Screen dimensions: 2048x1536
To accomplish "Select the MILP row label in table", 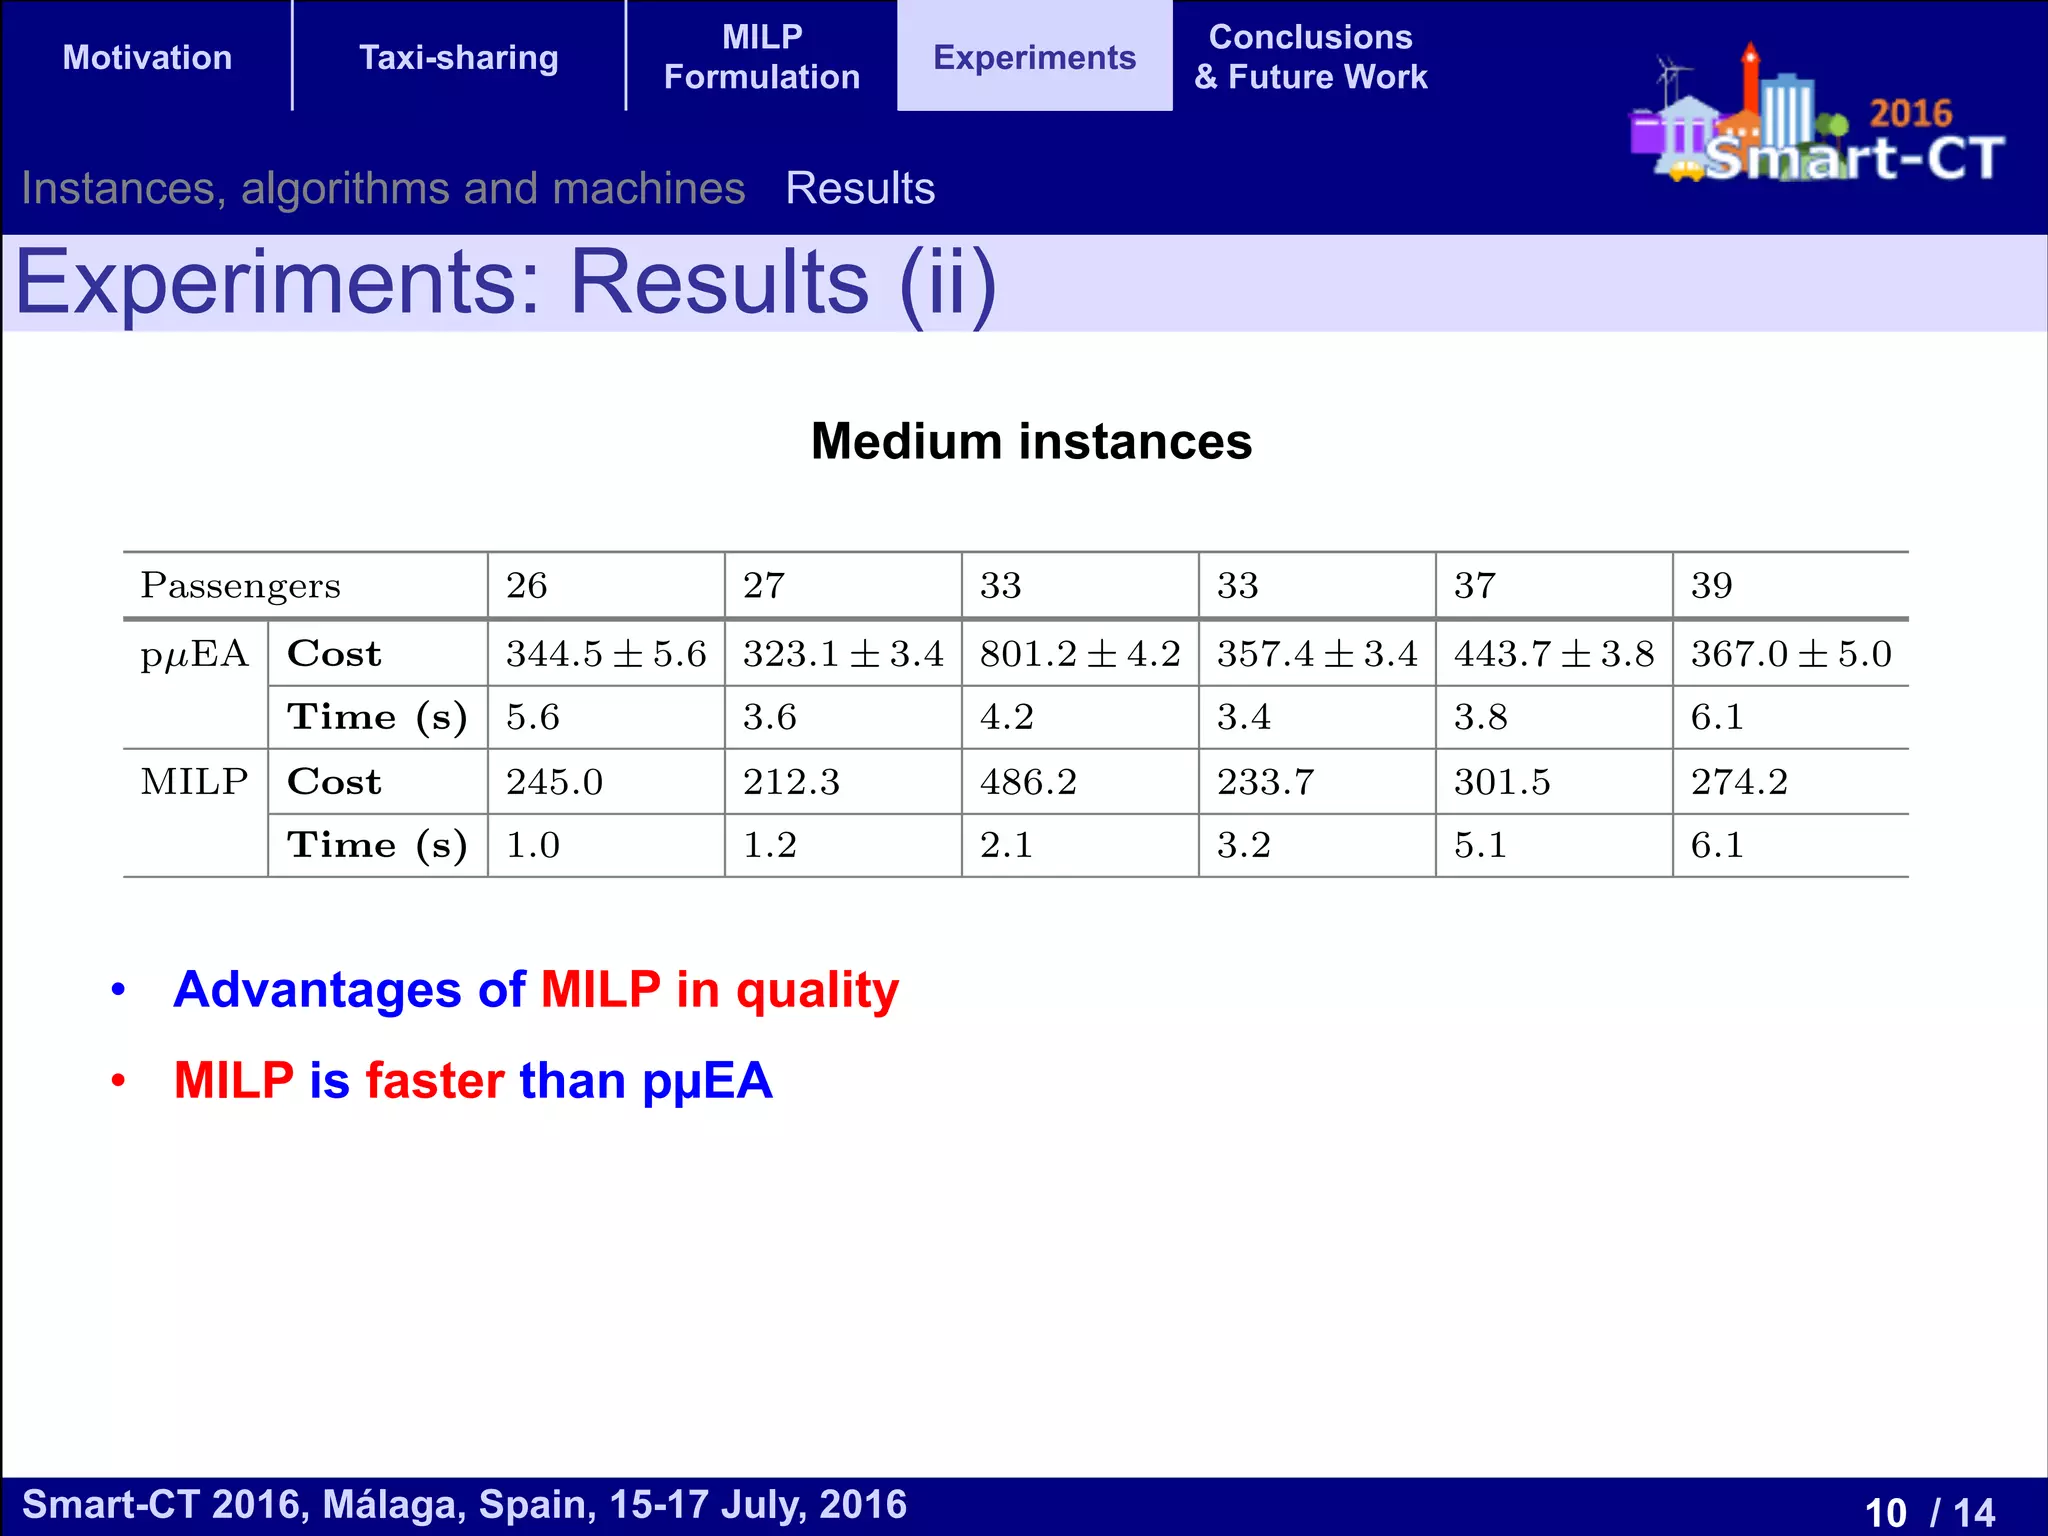I will [x=194, y=781].
